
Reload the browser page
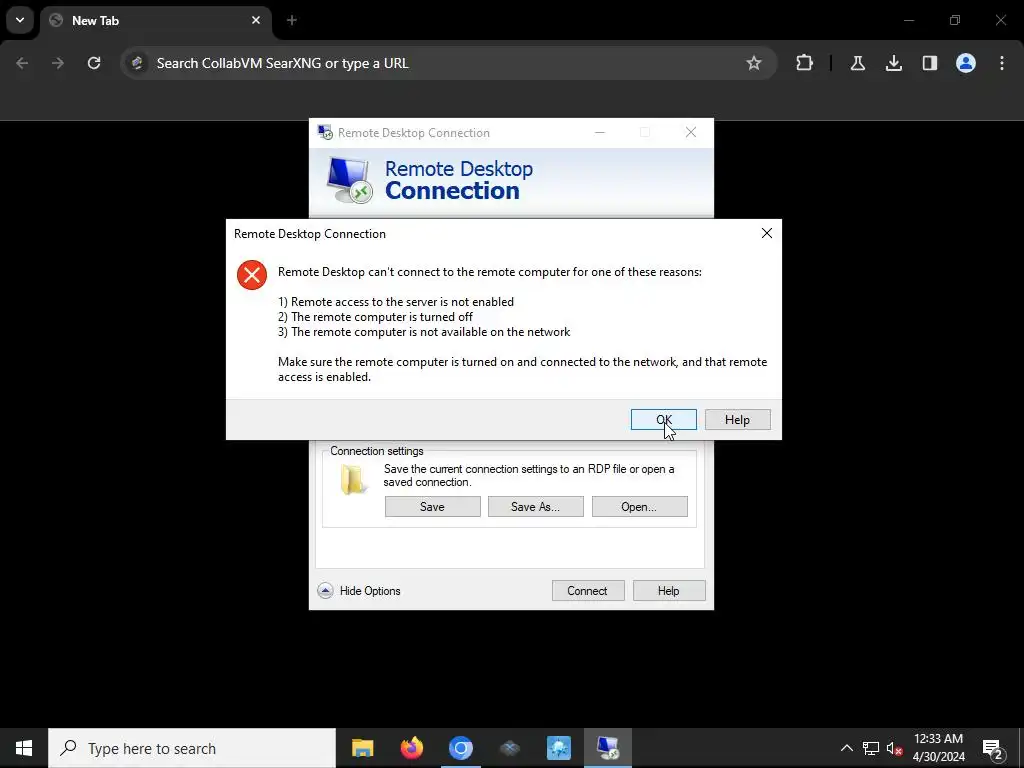(x=94, y=63)
